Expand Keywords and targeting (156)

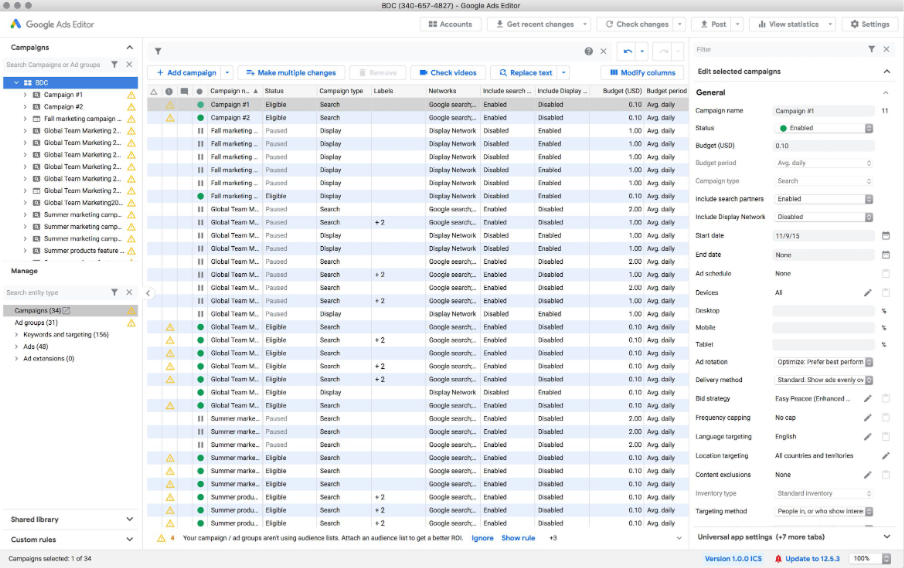click(16, 334)
